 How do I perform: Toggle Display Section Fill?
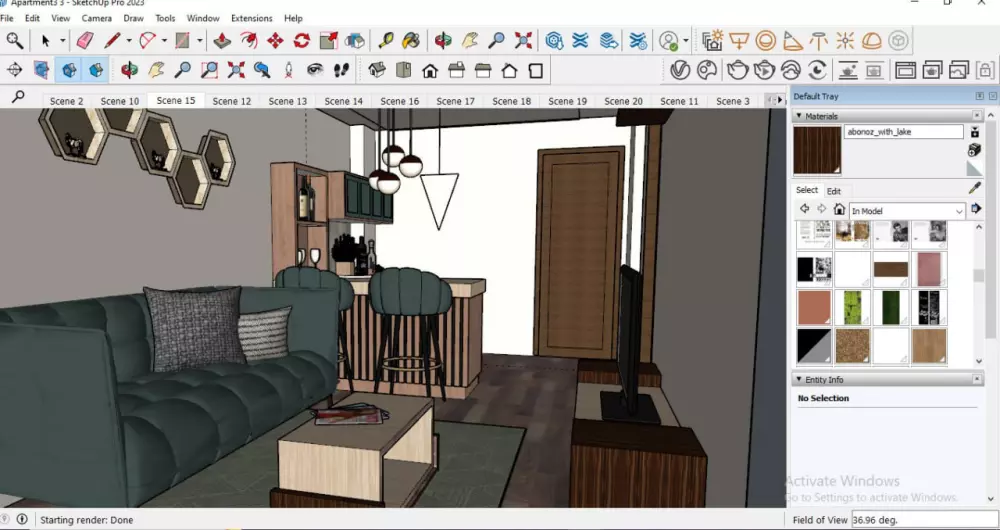(96, 70)
